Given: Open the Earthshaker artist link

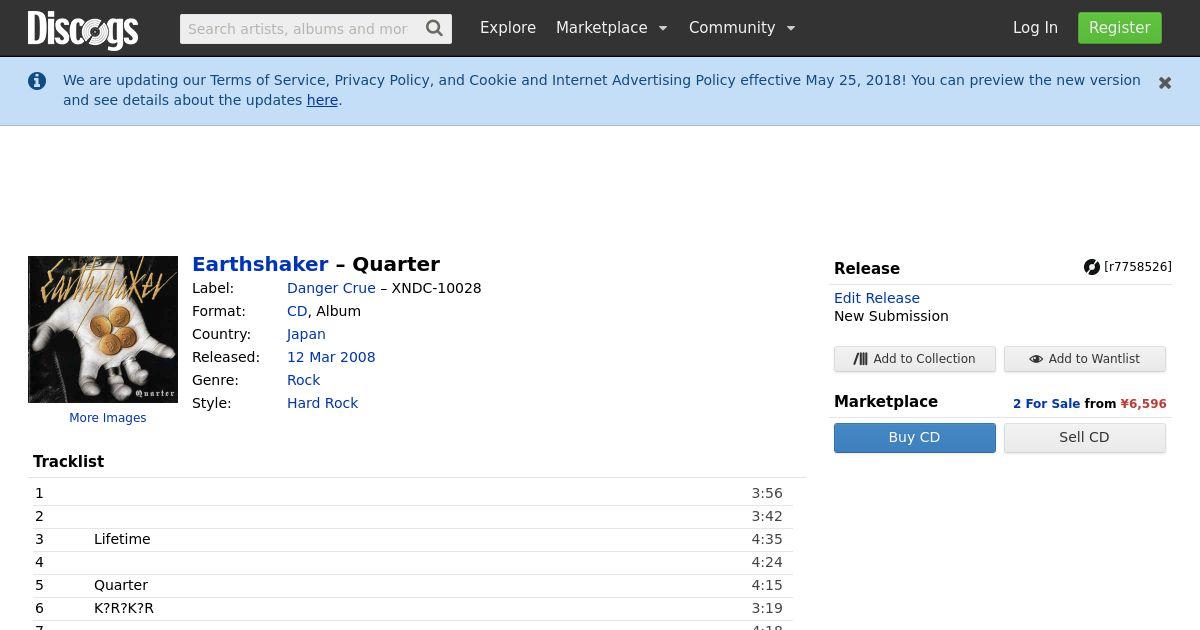Looking at the screenshot, I should click(260, 264).
